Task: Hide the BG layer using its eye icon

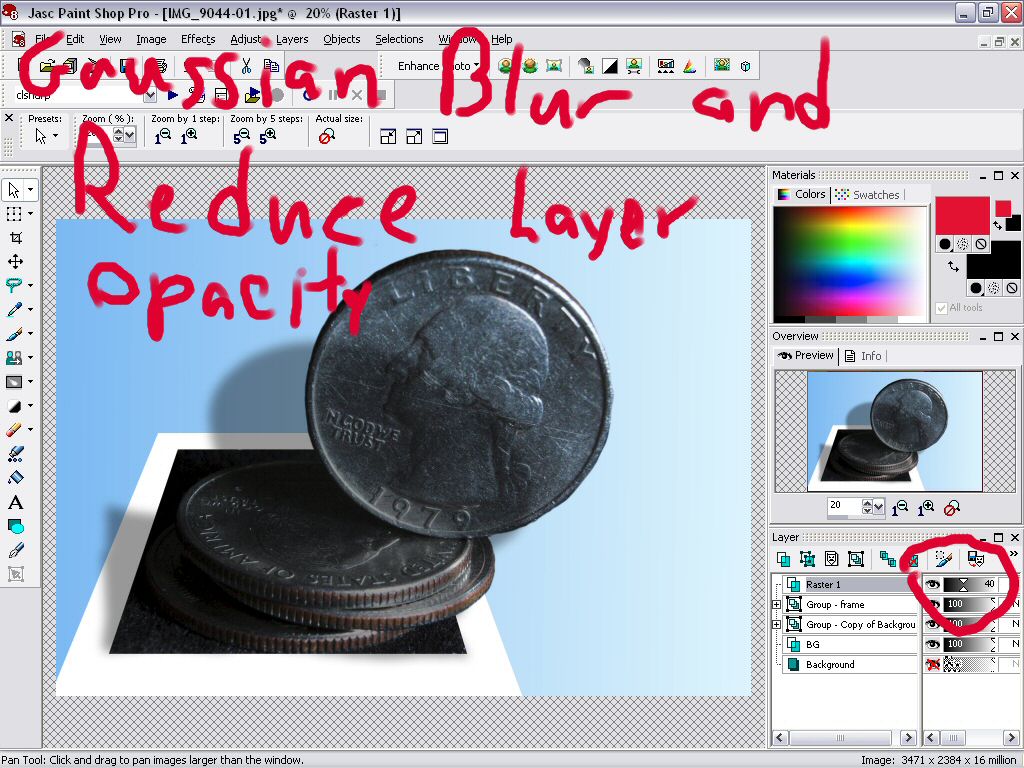Action: point(933,644)
